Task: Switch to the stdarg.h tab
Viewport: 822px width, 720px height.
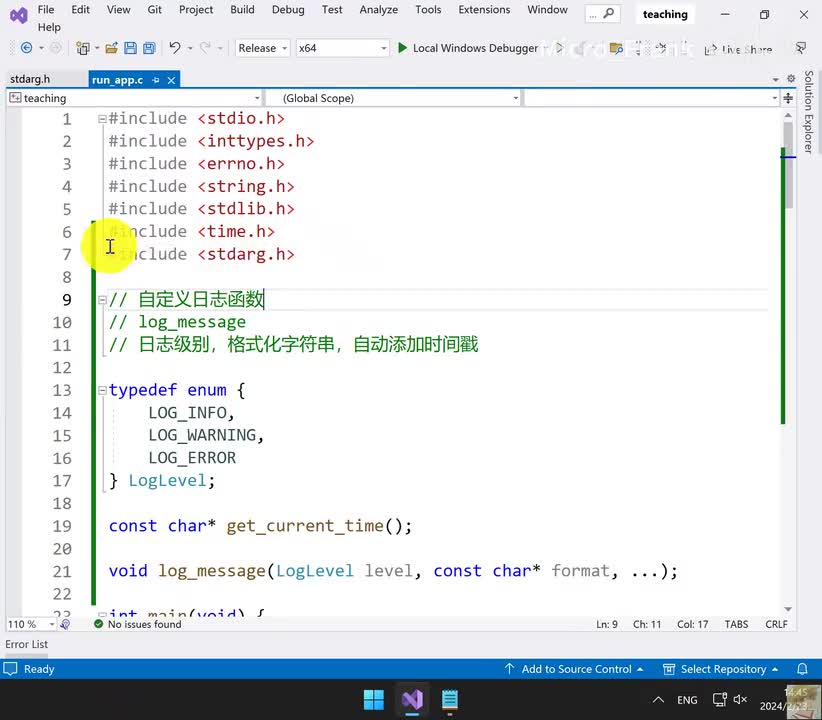Action: [30, 79]
